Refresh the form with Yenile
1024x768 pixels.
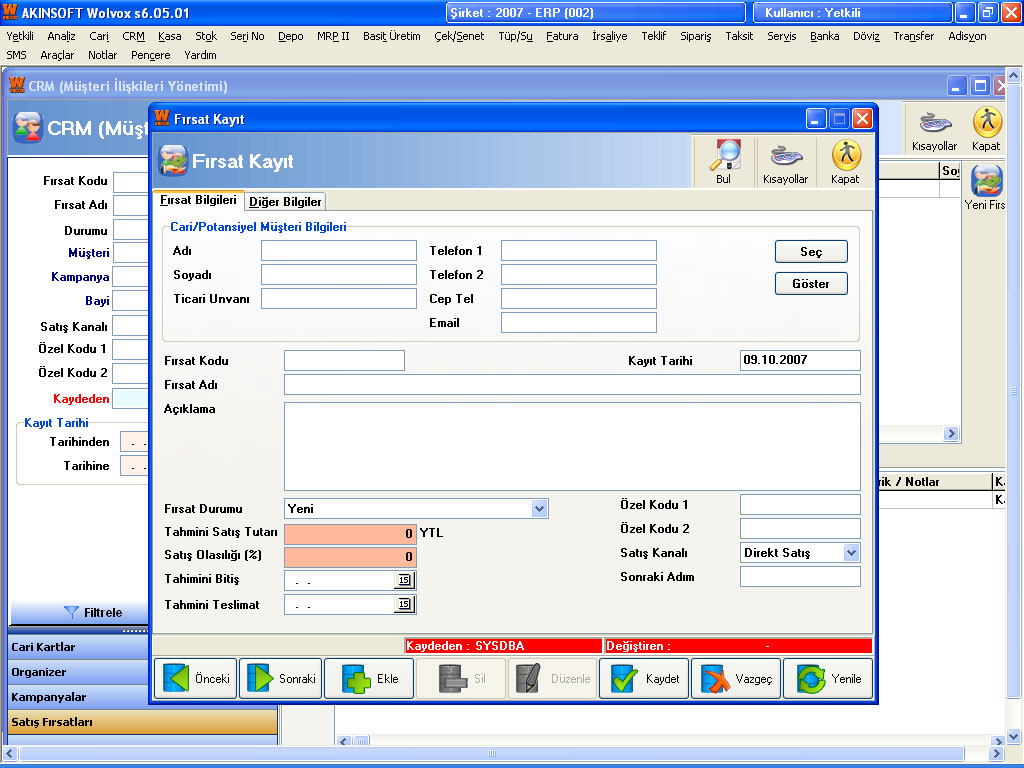tap(828, 679)
